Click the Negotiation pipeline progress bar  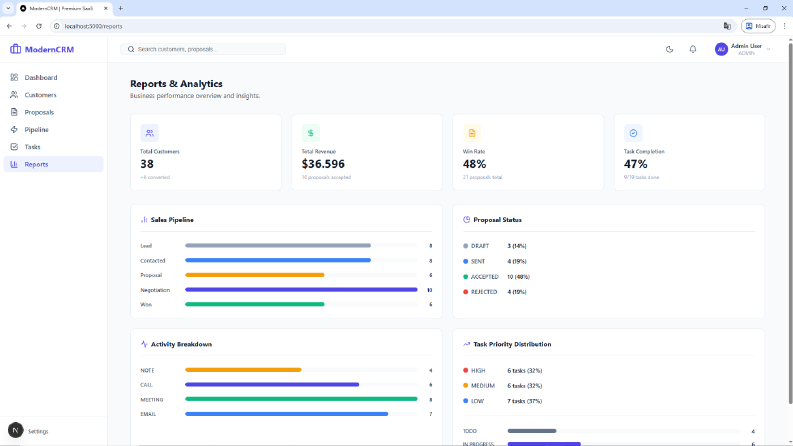pos(301,290)
